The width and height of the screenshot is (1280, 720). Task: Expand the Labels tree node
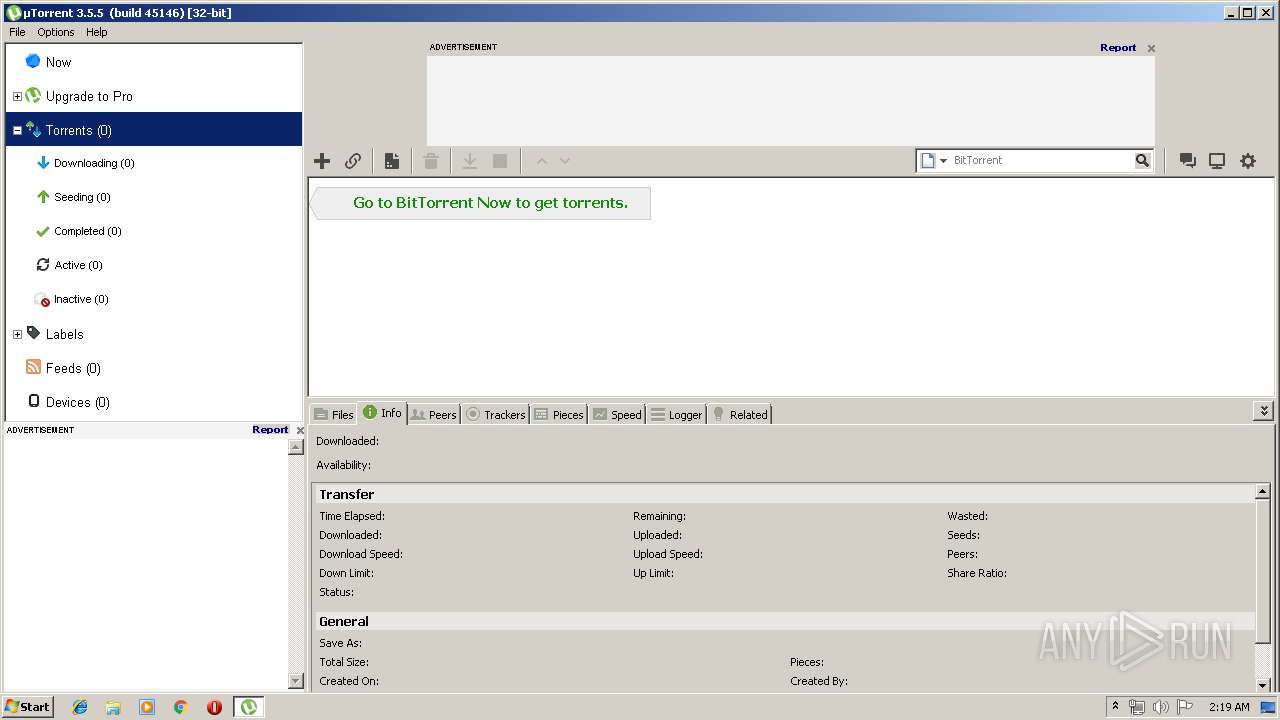pyautogui.click(x=17, y=335)
